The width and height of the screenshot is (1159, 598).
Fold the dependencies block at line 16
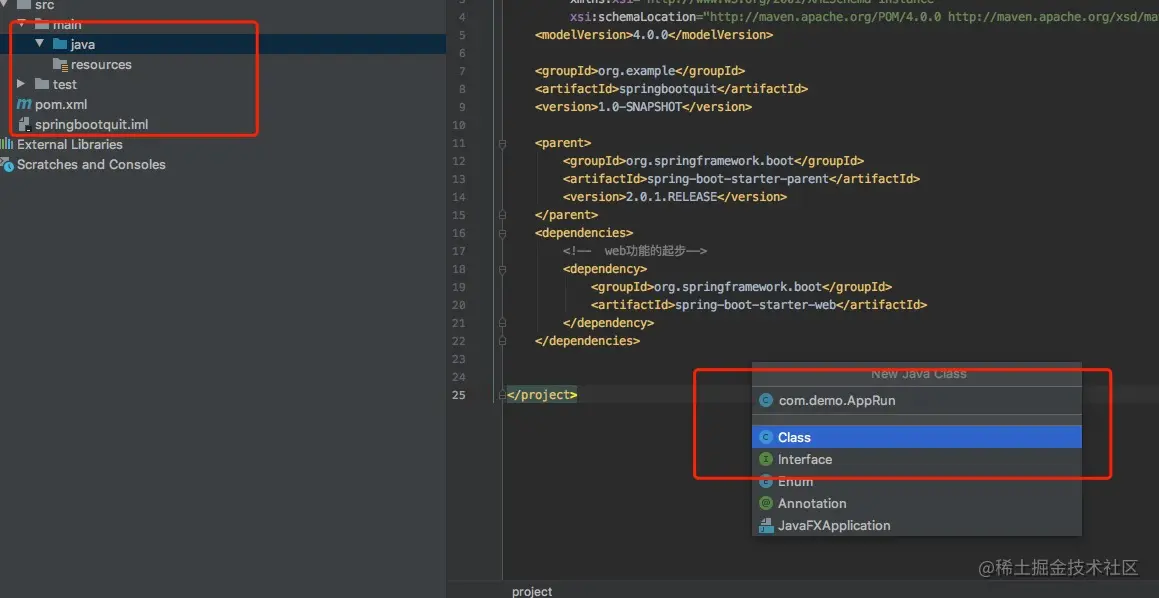(x=503, y=233)
